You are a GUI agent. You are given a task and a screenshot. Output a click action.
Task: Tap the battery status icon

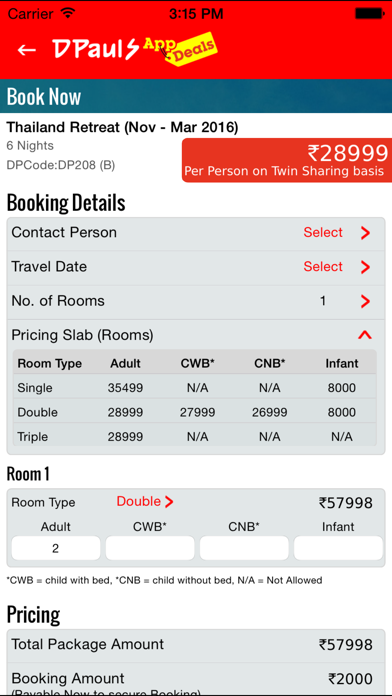pyautogui.click(x=368, y=14)
